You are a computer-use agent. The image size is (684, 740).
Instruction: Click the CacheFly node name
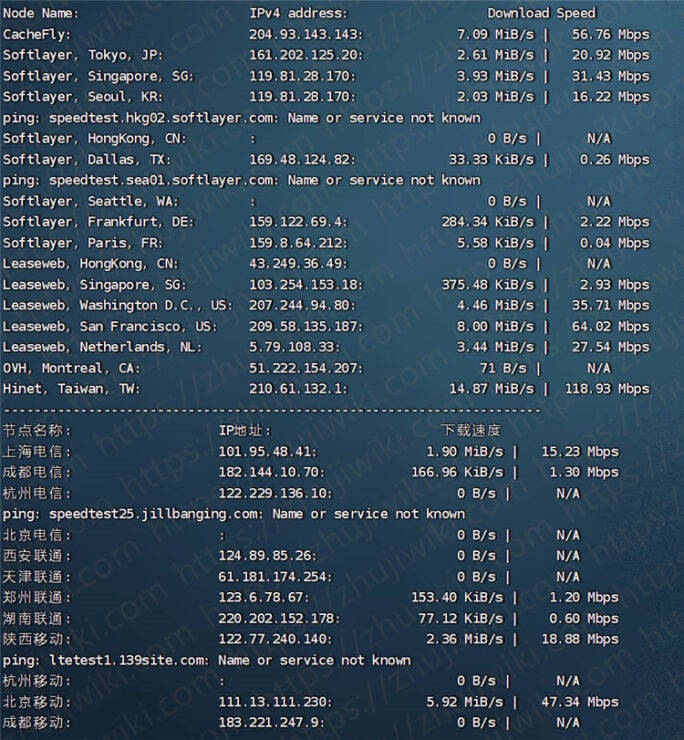(x=37, y=34)
